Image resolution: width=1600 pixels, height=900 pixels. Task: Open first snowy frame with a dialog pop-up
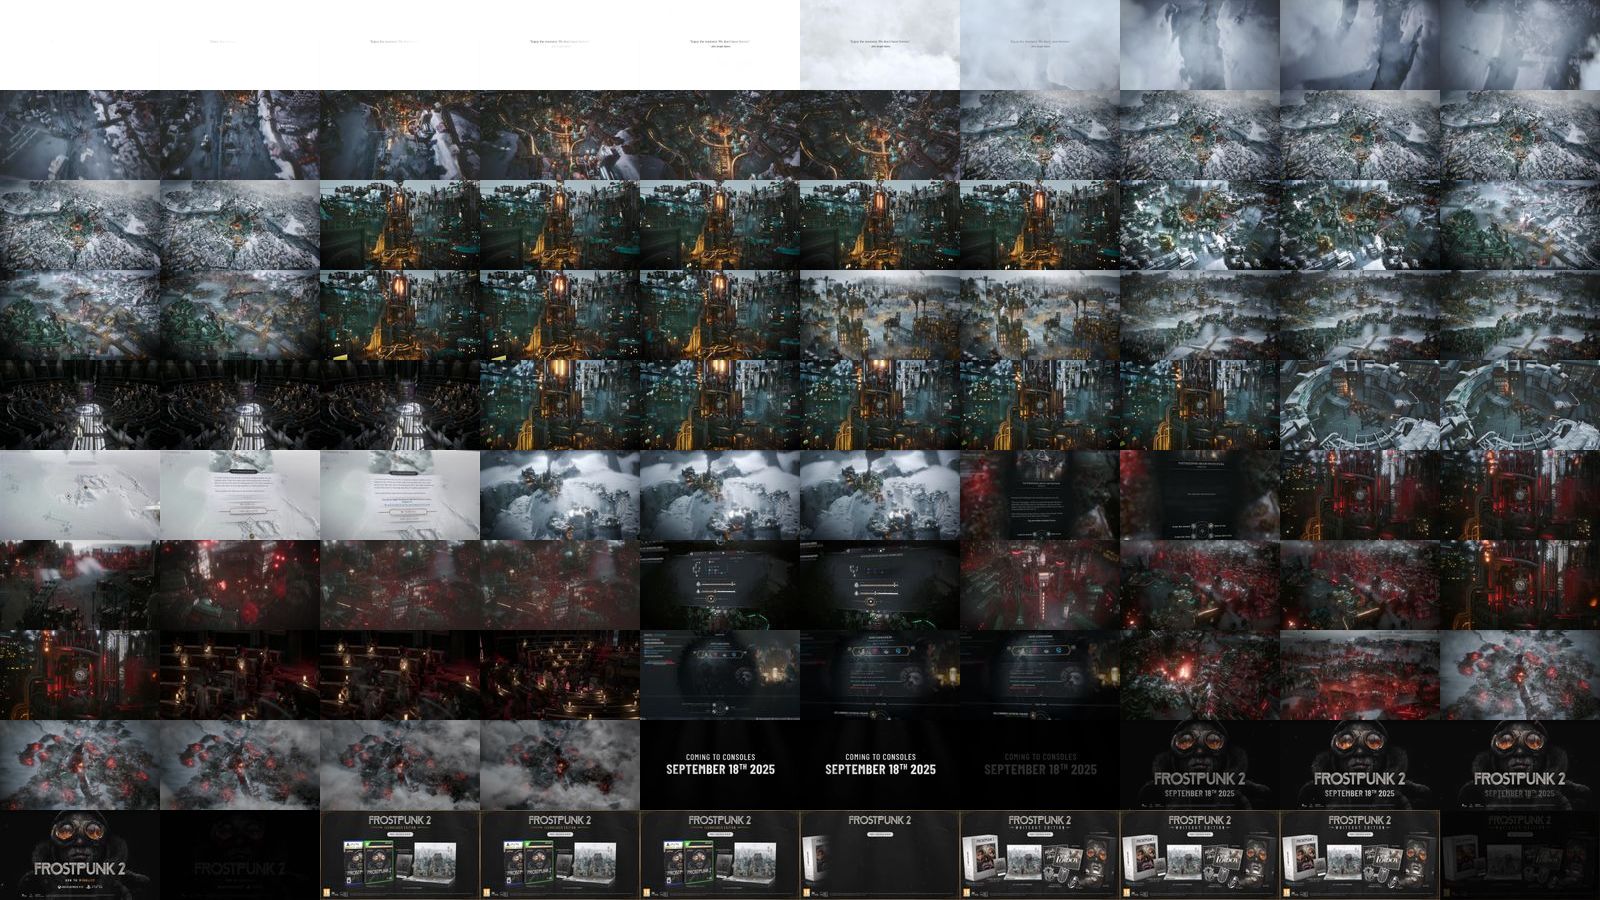(x=240, y=495)
